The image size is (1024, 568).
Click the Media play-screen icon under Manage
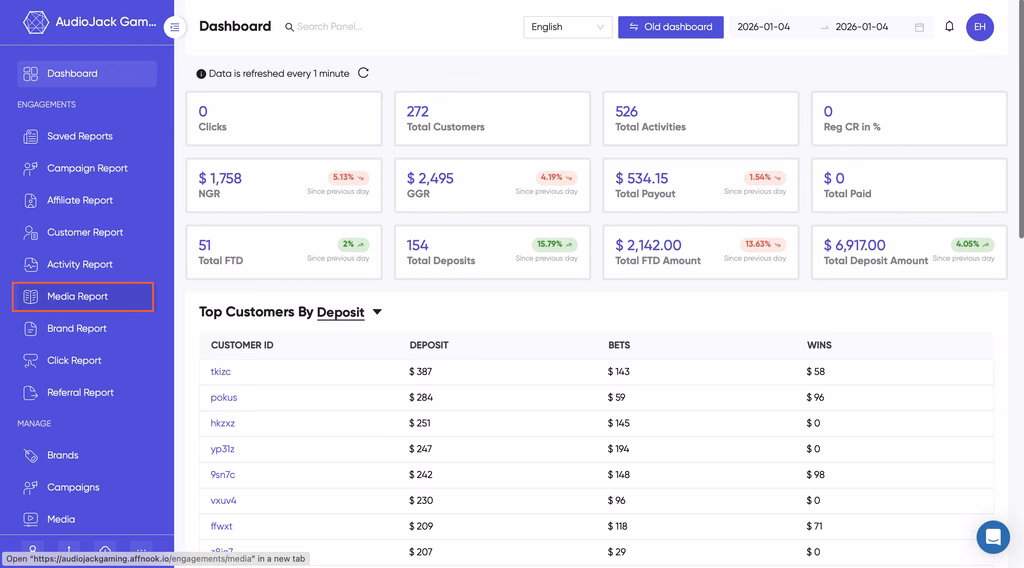31,519
